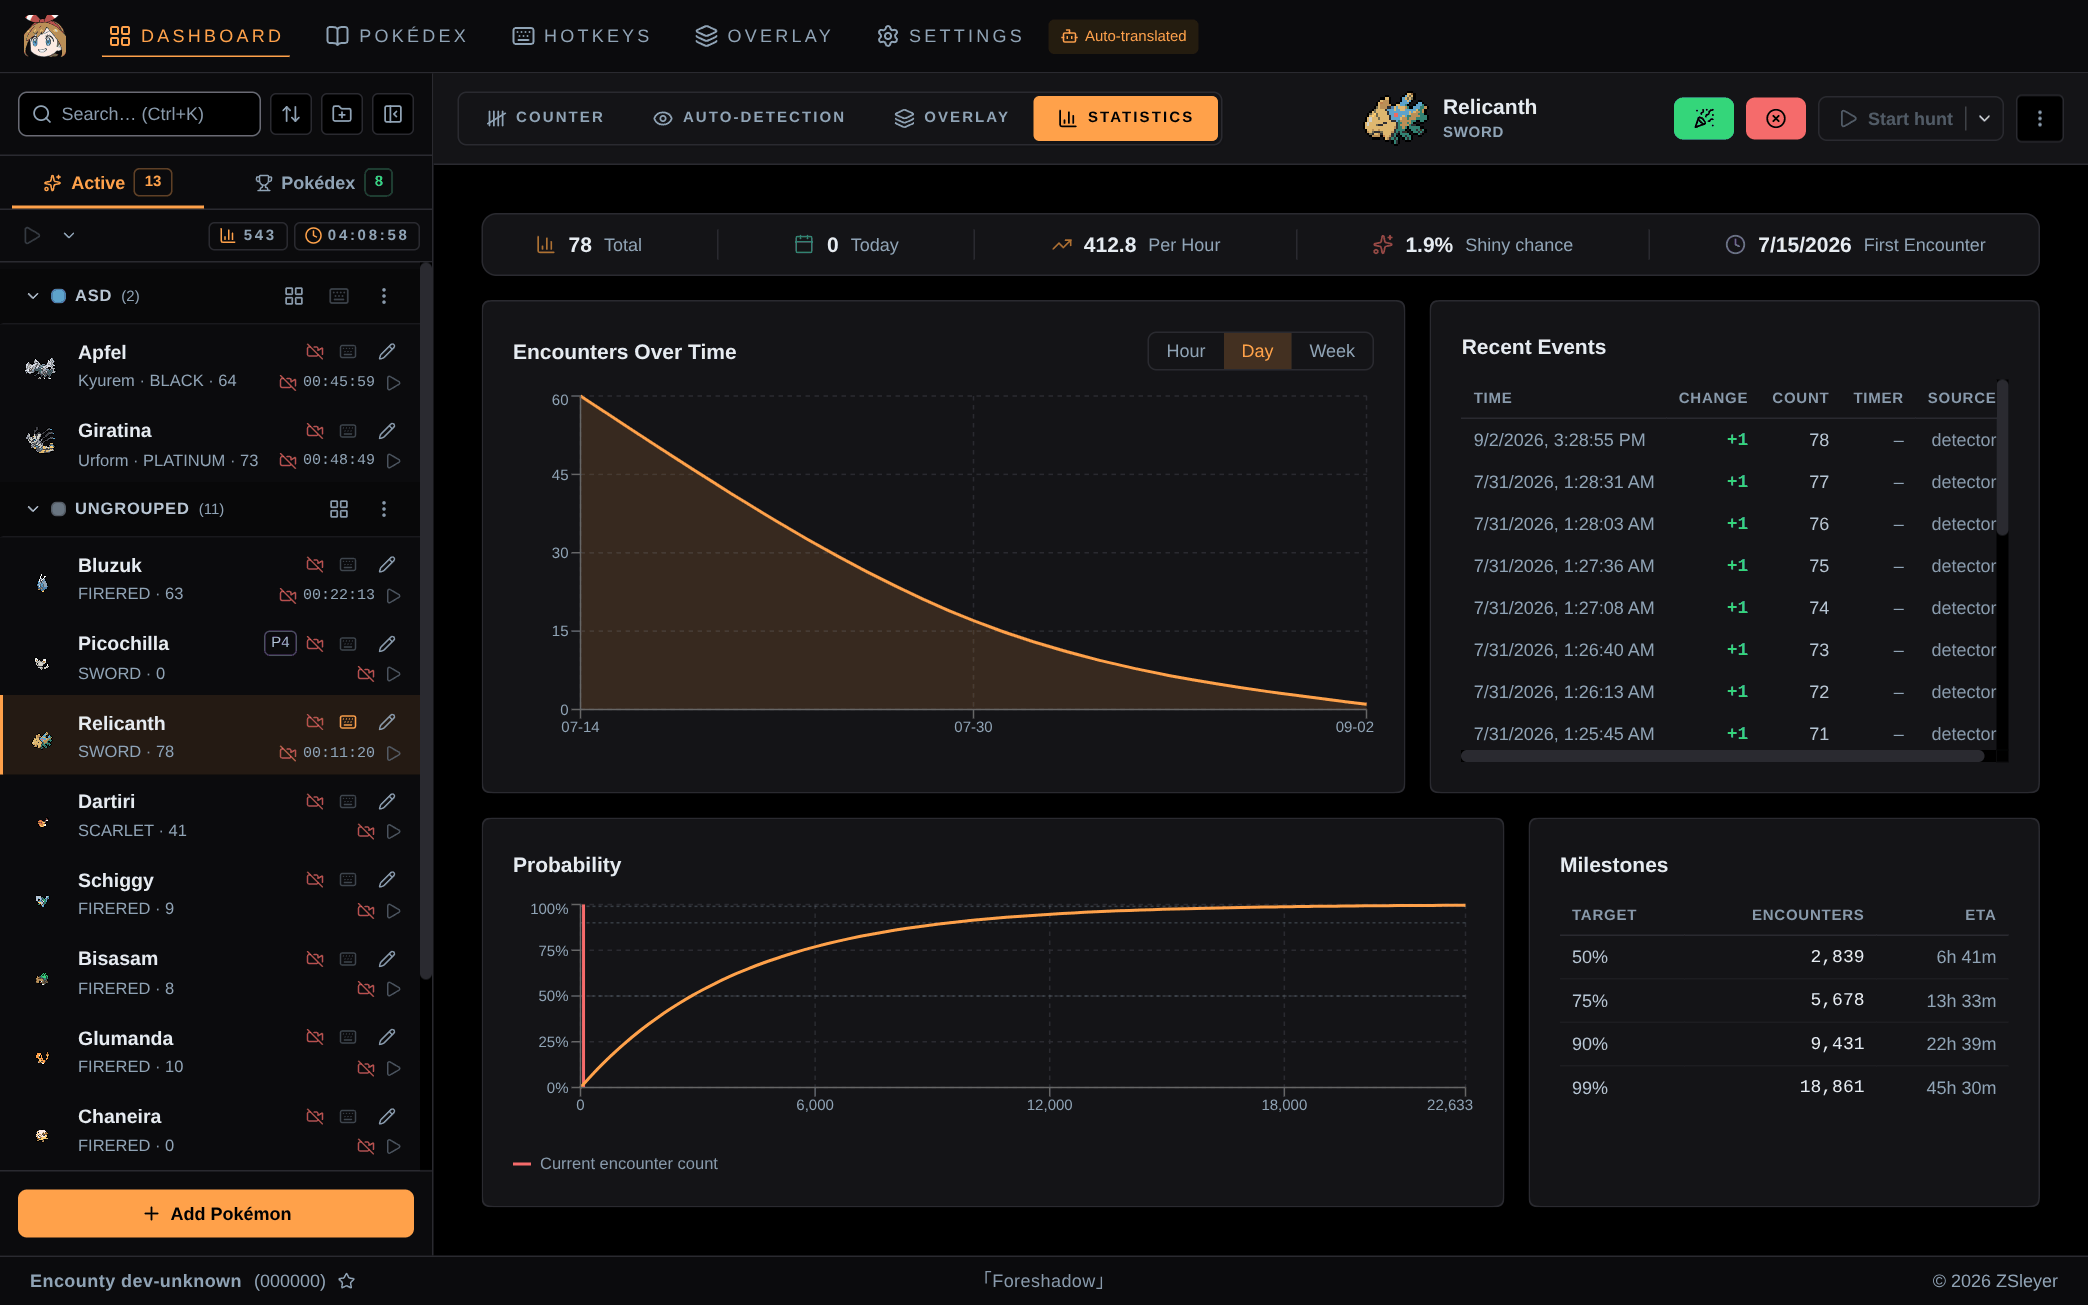Select Day range in Encounters chart
The width and height of the screenshot is (2088, 1305).
click(1257, 351)
